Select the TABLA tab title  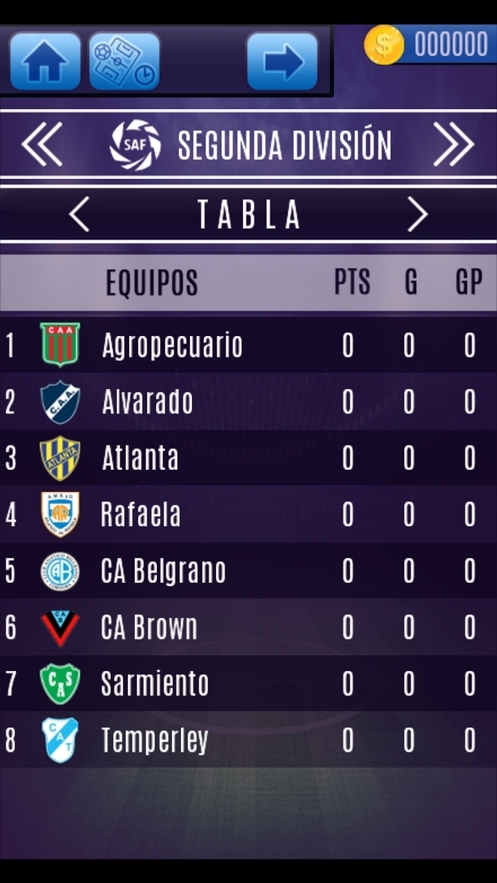(249, 215)
